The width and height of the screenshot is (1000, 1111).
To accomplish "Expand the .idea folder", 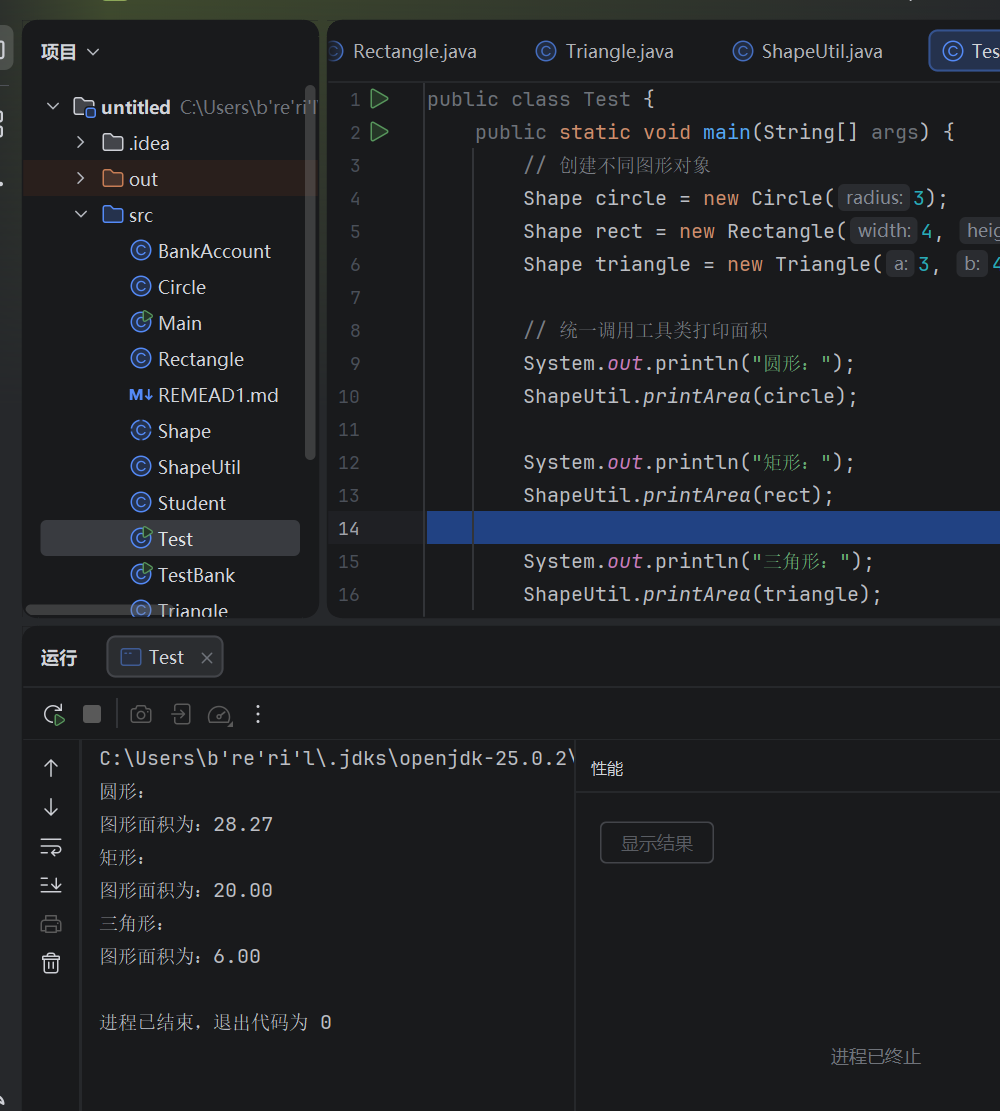I will tap(81, 143).
